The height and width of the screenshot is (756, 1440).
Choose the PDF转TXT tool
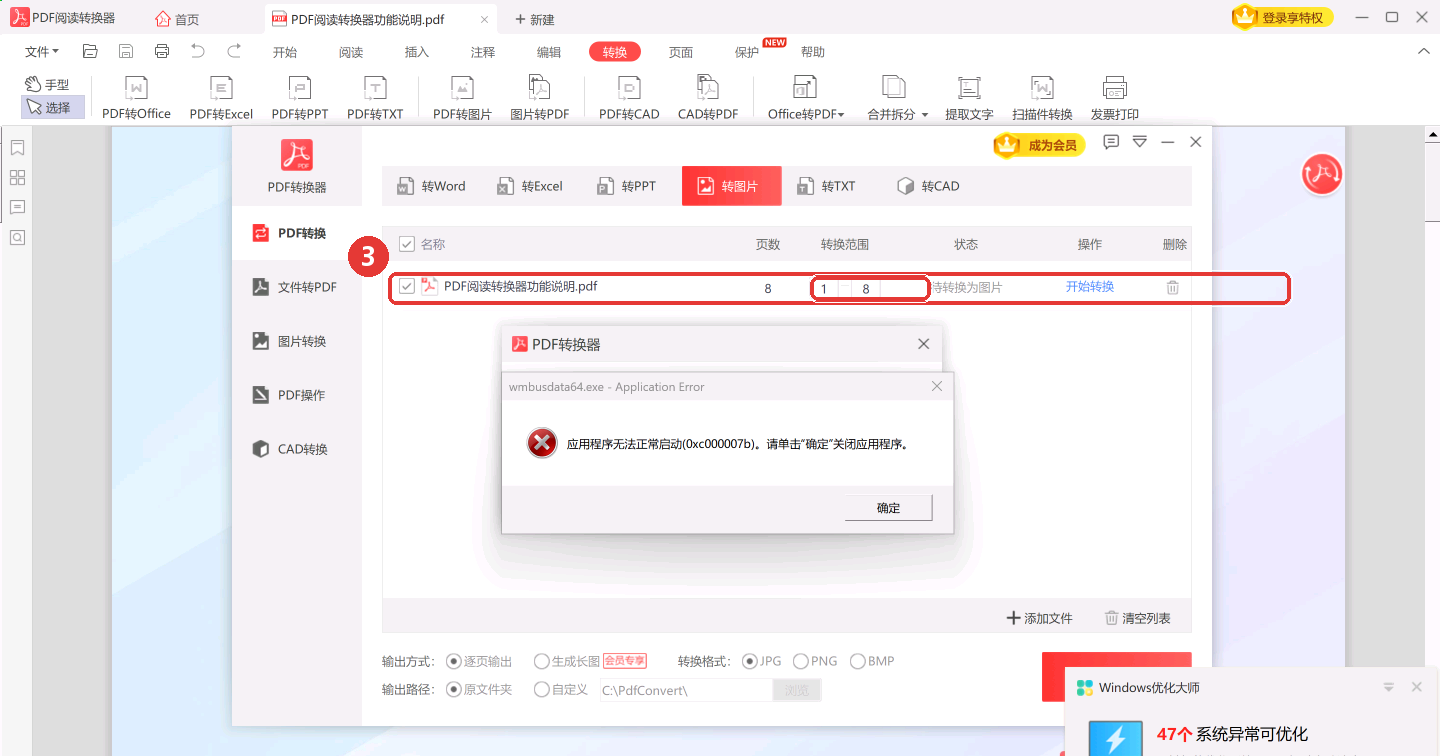[x=375, y=98]
